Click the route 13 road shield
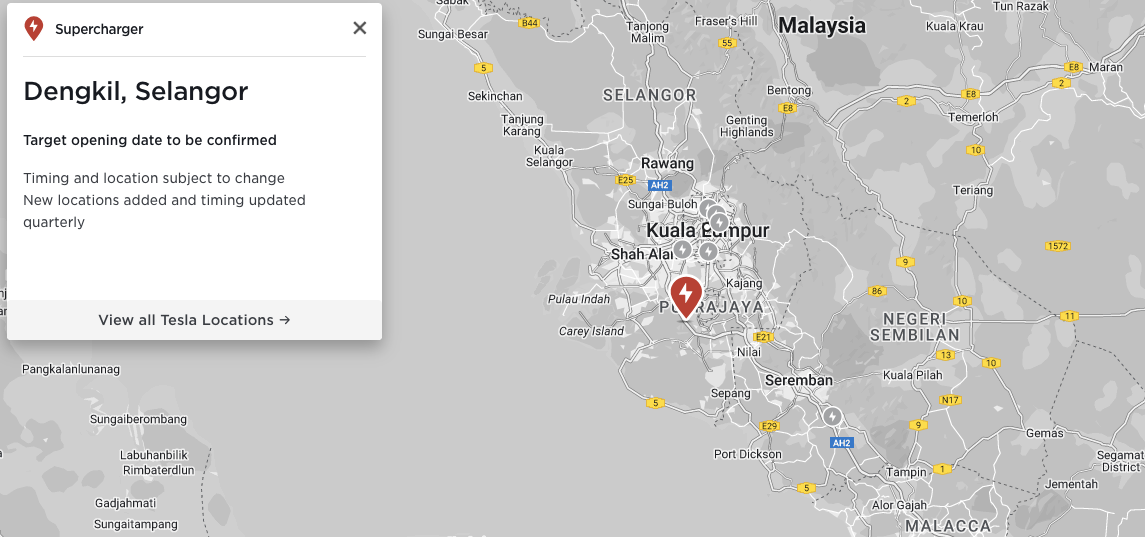 tap(946, 355)
